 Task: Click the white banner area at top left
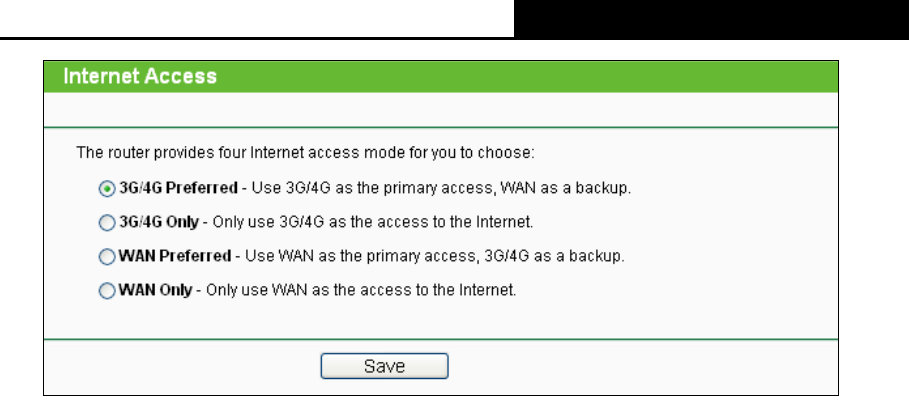[257, 18]
